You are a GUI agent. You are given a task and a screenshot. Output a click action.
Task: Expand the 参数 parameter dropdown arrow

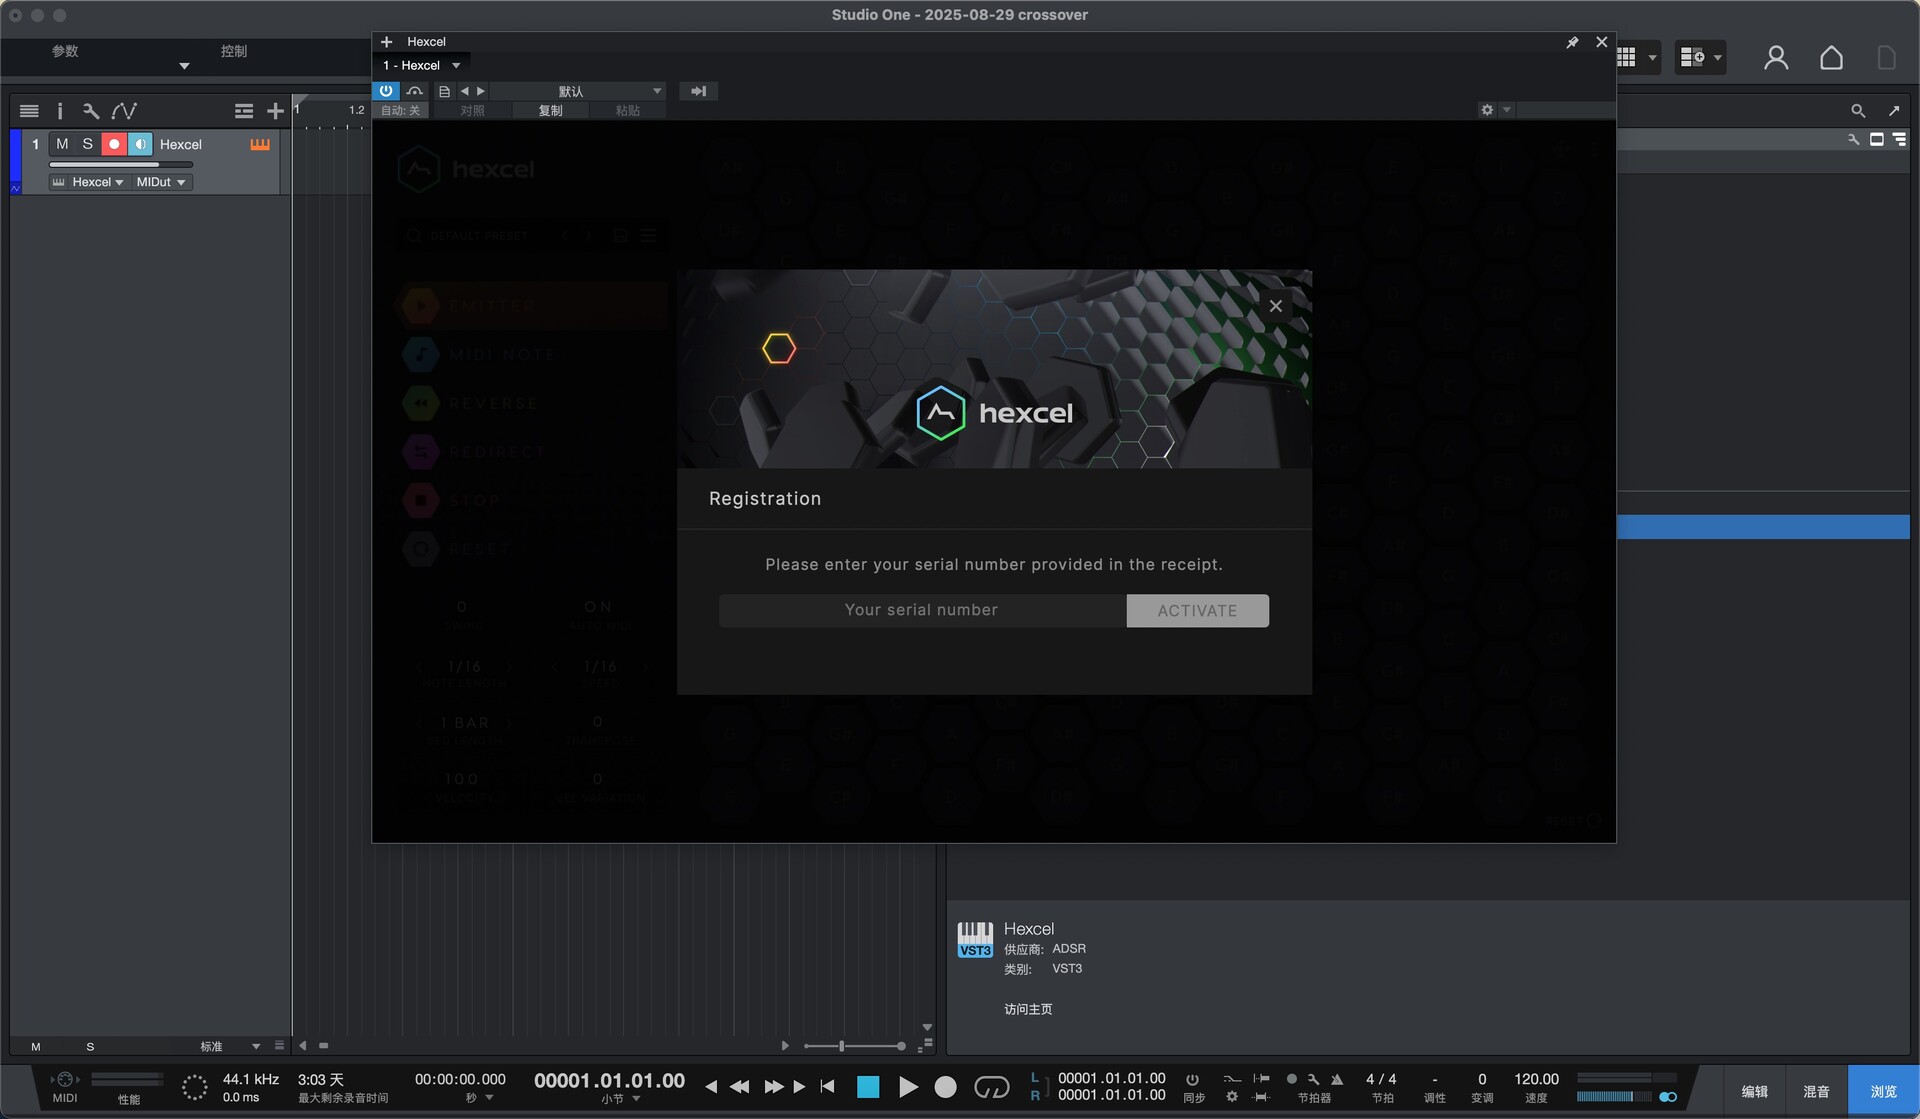[x=184, y=66]
